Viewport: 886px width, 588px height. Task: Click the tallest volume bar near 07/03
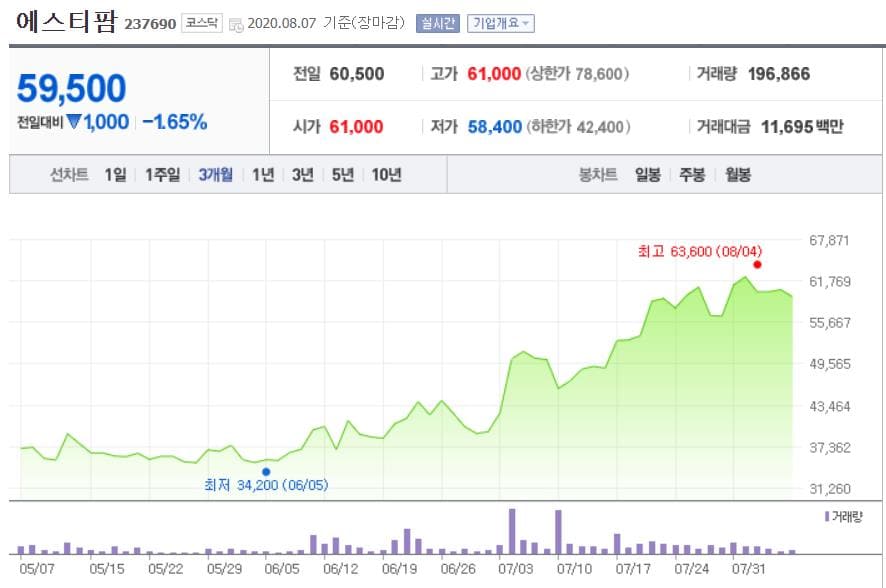(512, 532)
